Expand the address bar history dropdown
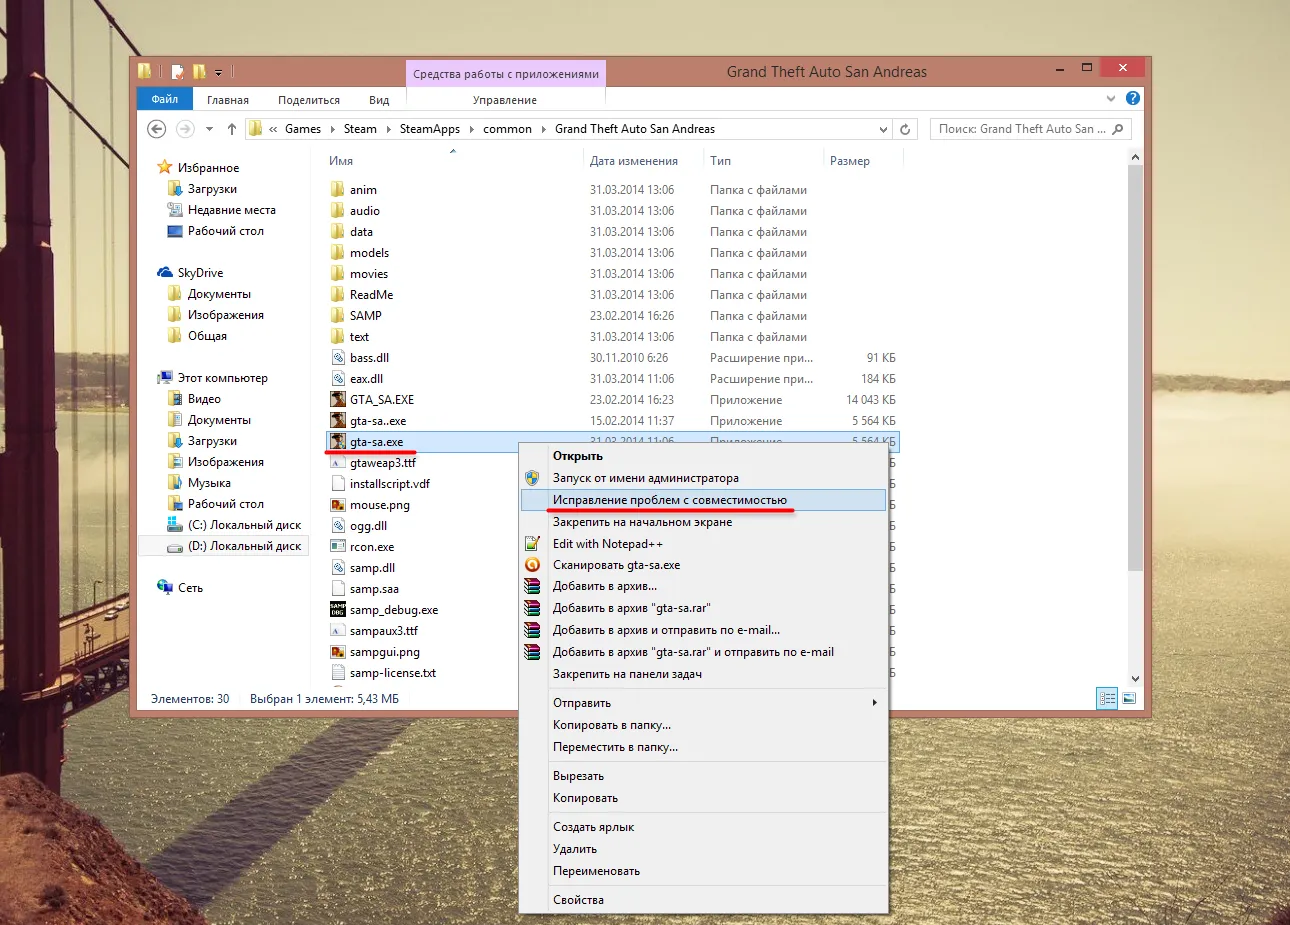1290x925 pixels. pos(883,129)
